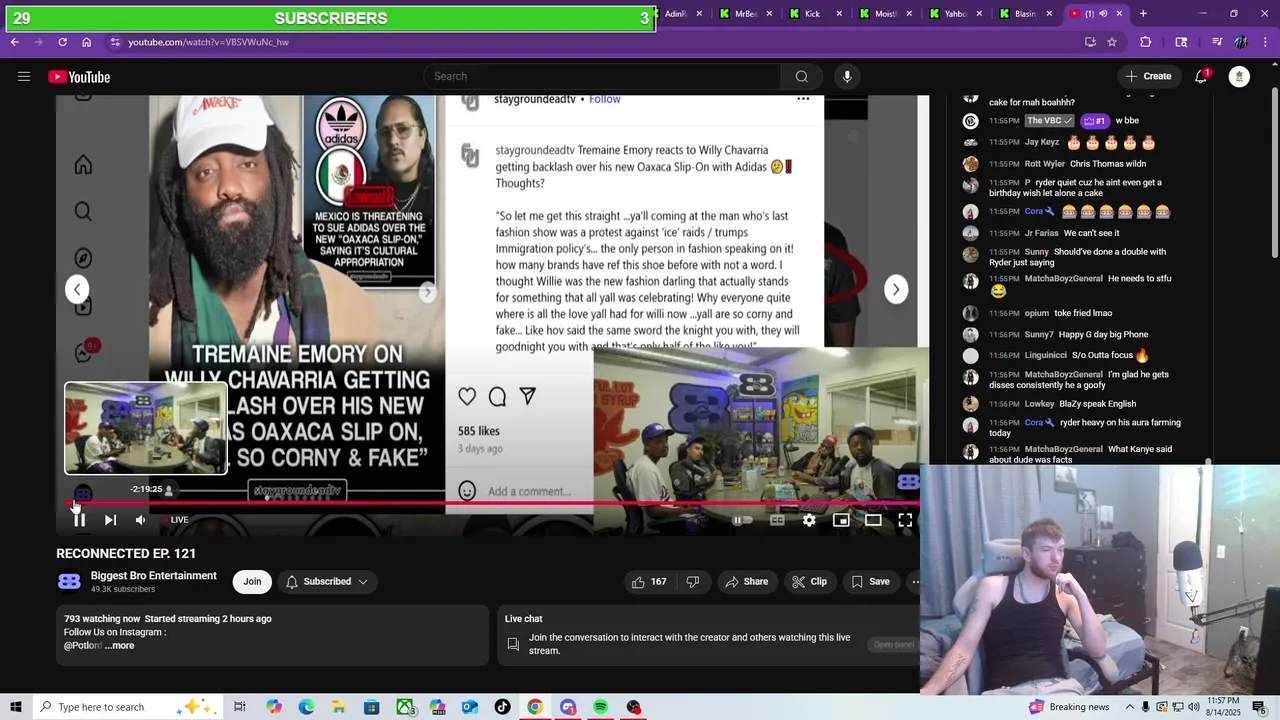Create a clip with Clip button
Screen dimensions: 1280x720
(809, 582)
